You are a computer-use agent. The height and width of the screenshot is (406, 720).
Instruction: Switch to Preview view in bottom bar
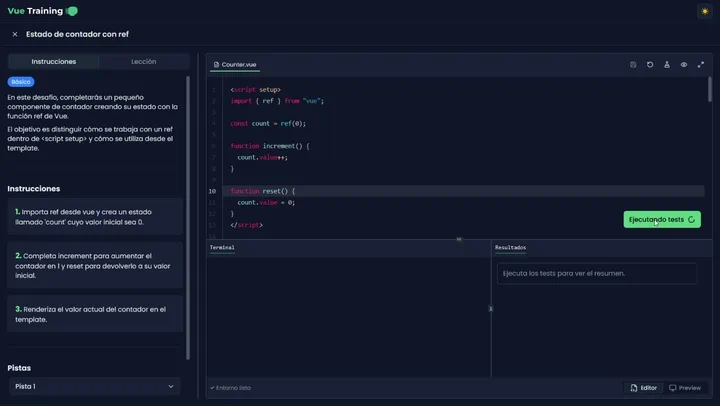[x=685, y=388]
